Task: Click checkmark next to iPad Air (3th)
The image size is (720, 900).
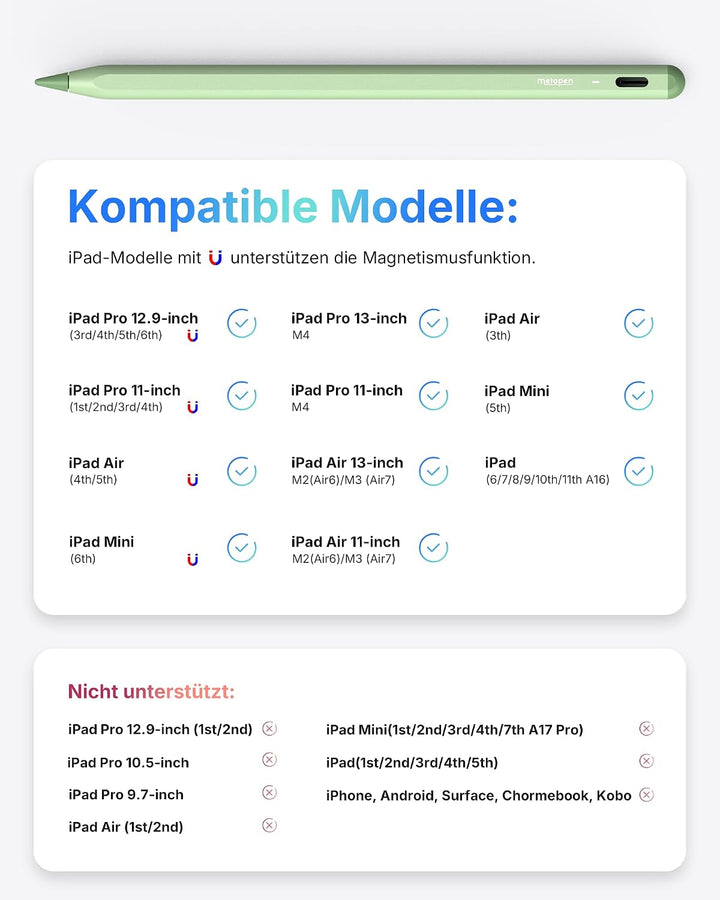Action: click(638, 323)
